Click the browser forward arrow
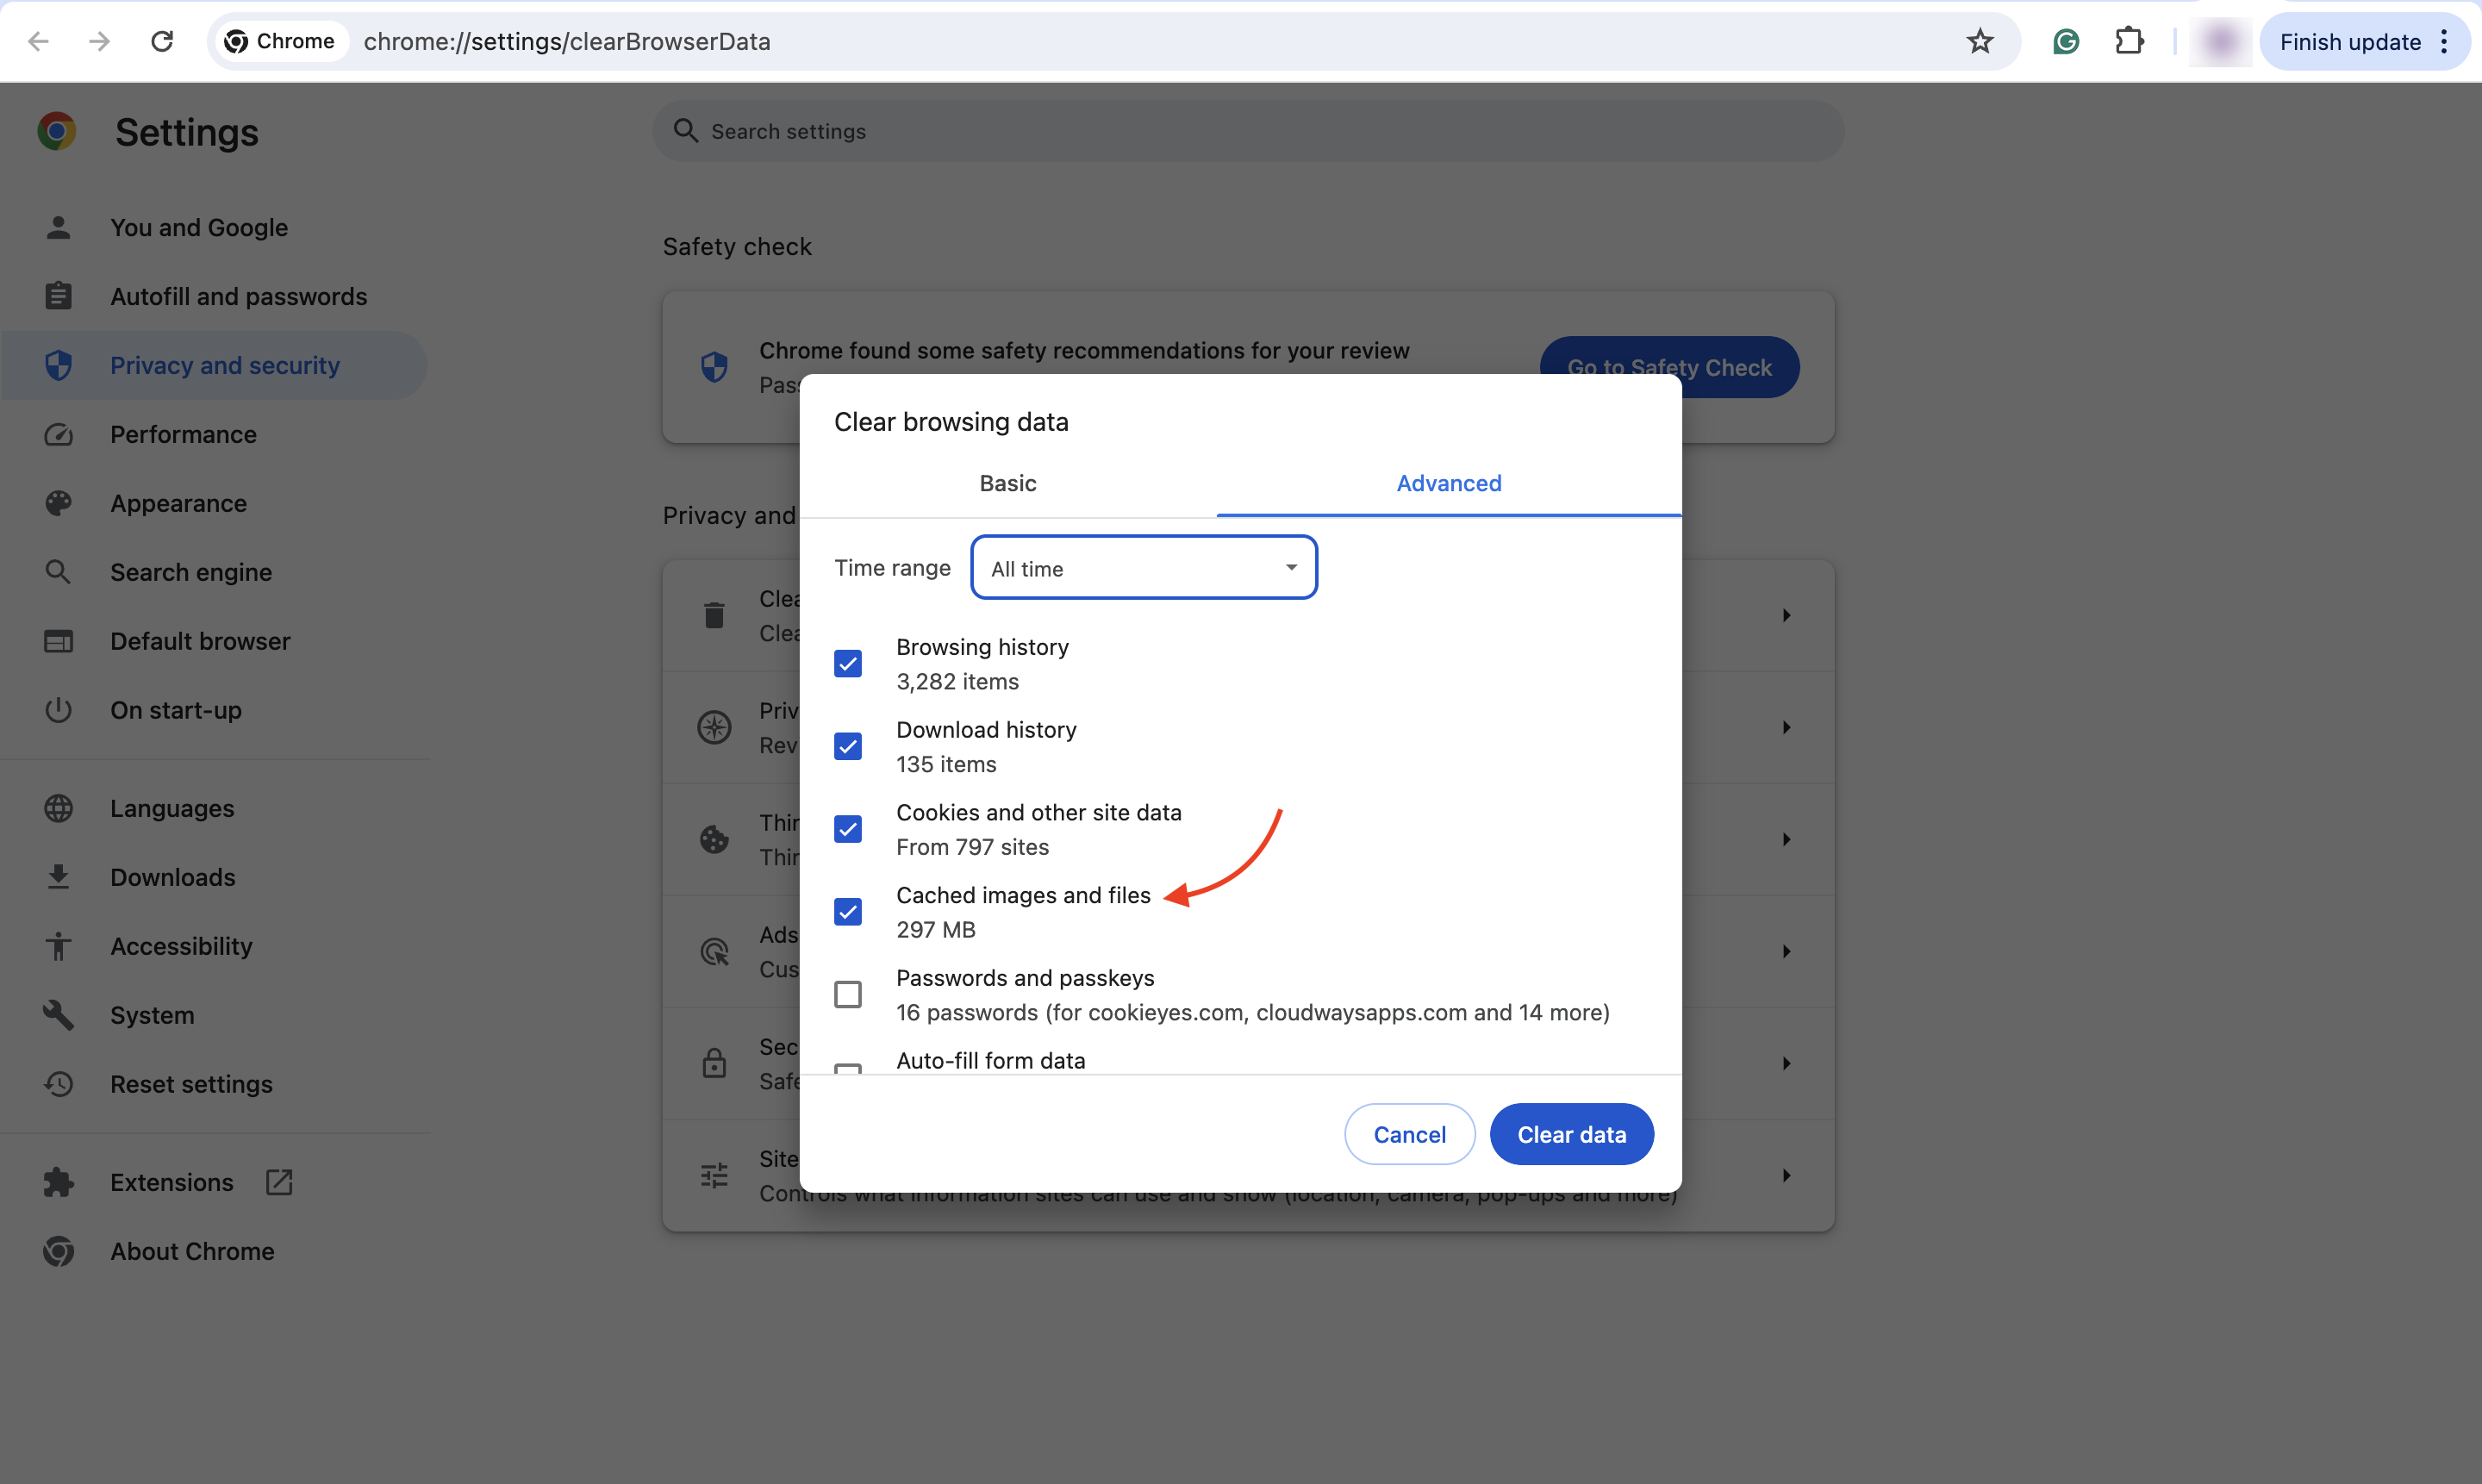Viewport: 2482px width, 1484px height. [99, 41]
